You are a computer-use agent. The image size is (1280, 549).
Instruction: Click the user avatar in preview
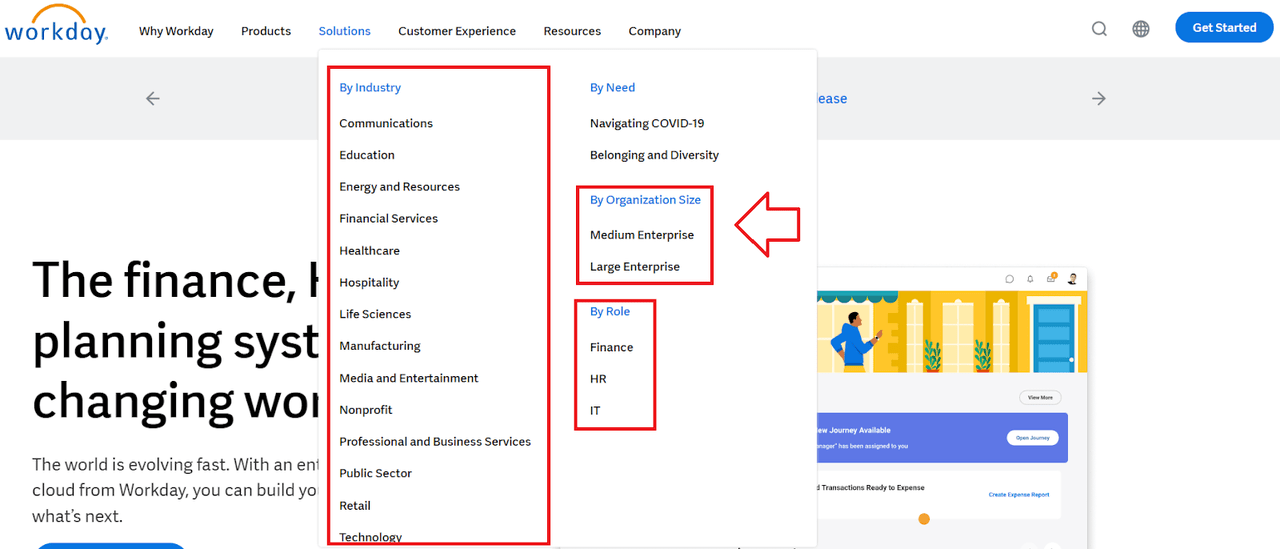(x=1072, y=279)
